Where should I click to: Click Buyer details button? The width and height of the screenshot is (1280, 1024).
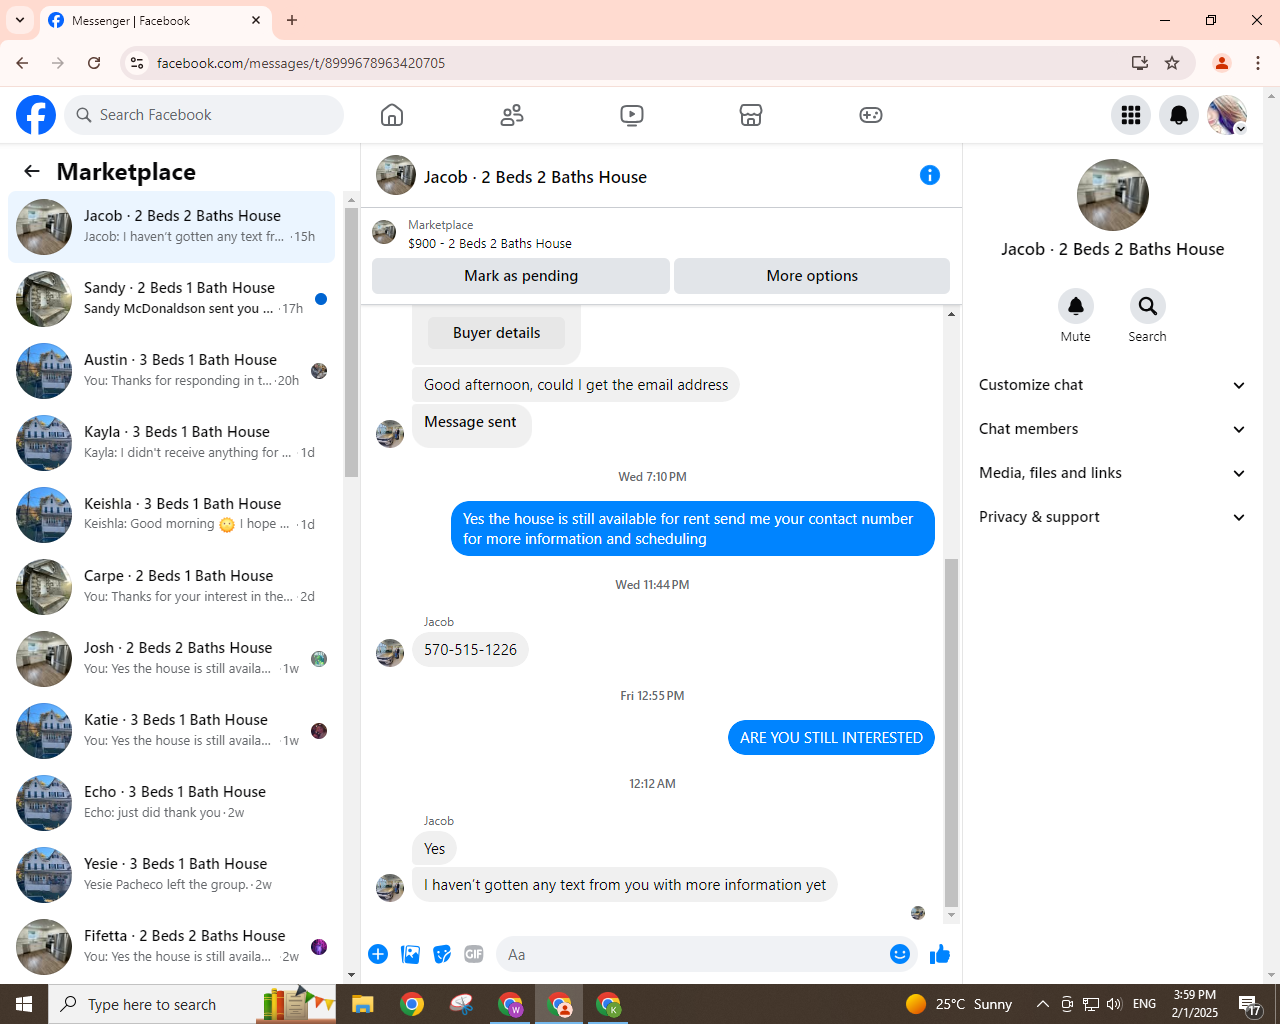click(496, 333)
